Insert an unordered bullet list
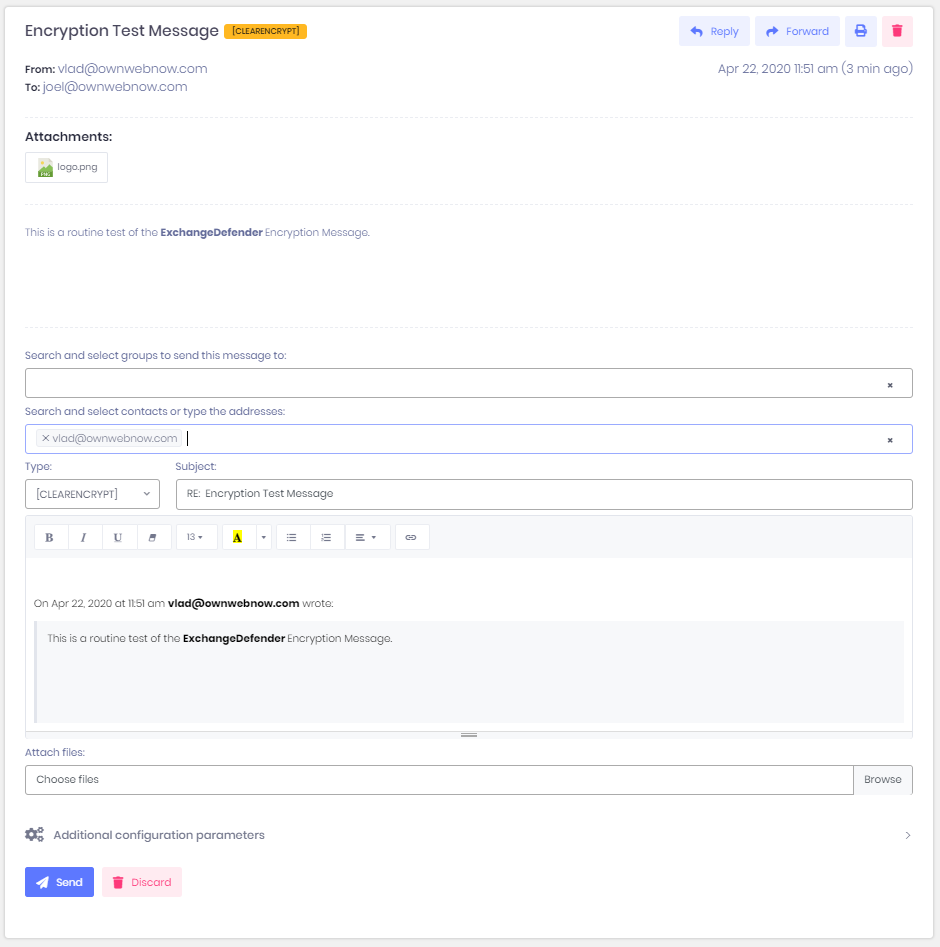The width and height of the screenshot is (940, 947). coord(292,537)
